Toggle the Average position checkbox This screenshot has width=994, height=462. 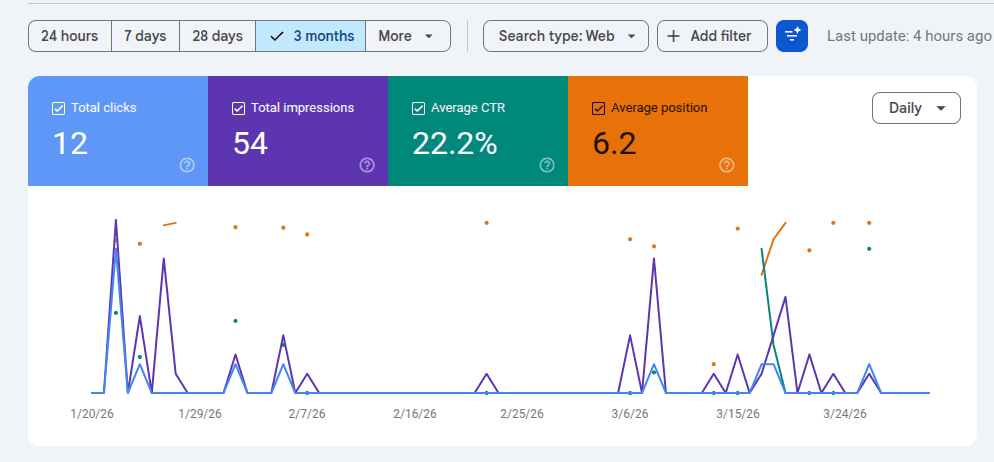point(598,108)
